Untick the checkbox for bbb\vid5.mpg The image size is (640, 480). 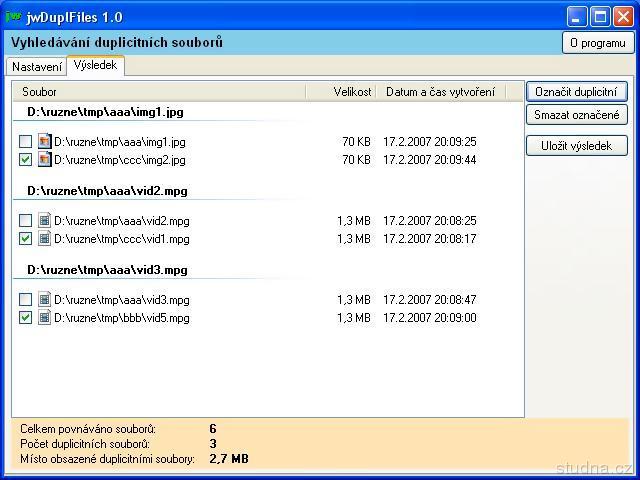click(x=26, y=318)
